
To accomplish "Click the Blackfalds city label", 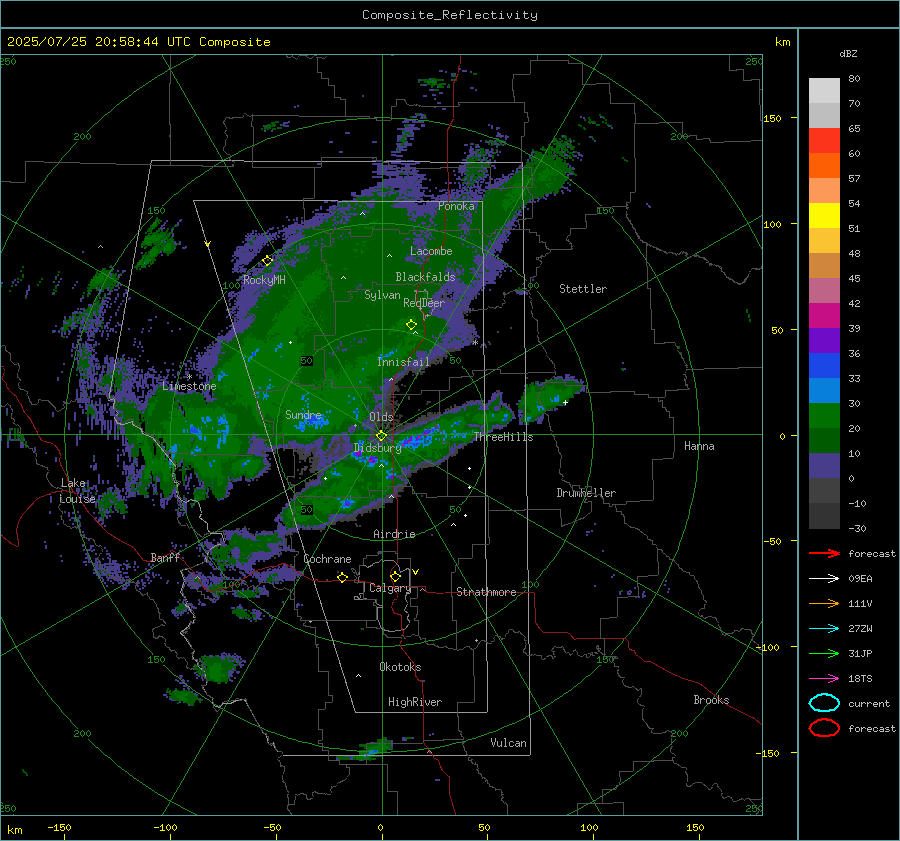I will click(425, 277).
